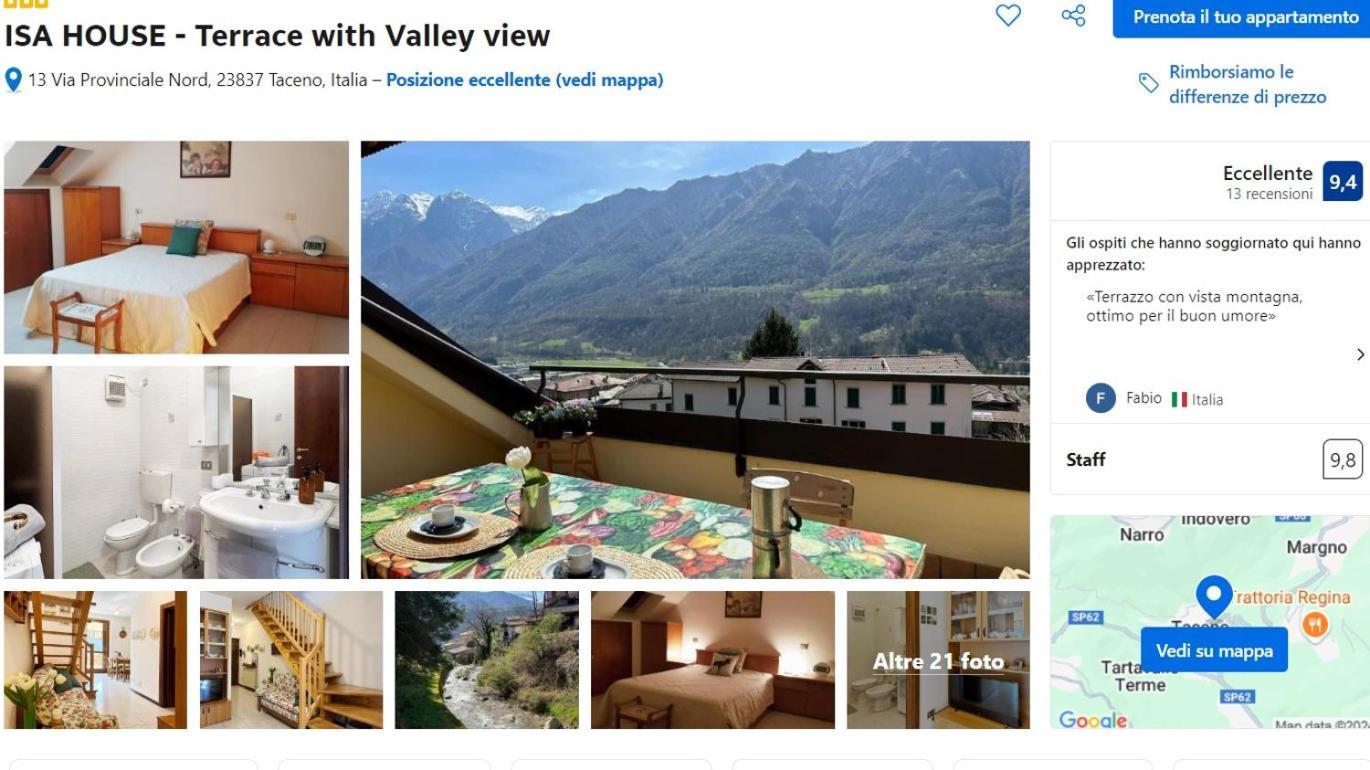Viewport: 1370px width, 770px height.
Task: Click the blue map marker pin
Action: pyautogui.click(x=1214, y=595)
